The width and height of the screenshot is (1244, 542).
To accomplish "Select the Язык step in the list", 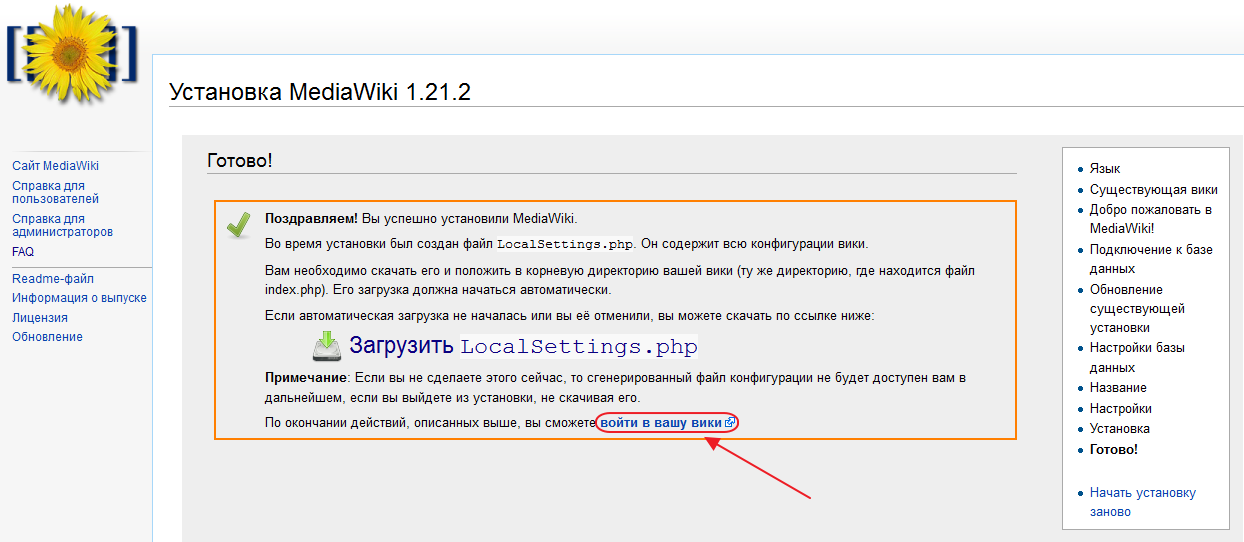I will pyautogui.click(x=1105, y=169).
